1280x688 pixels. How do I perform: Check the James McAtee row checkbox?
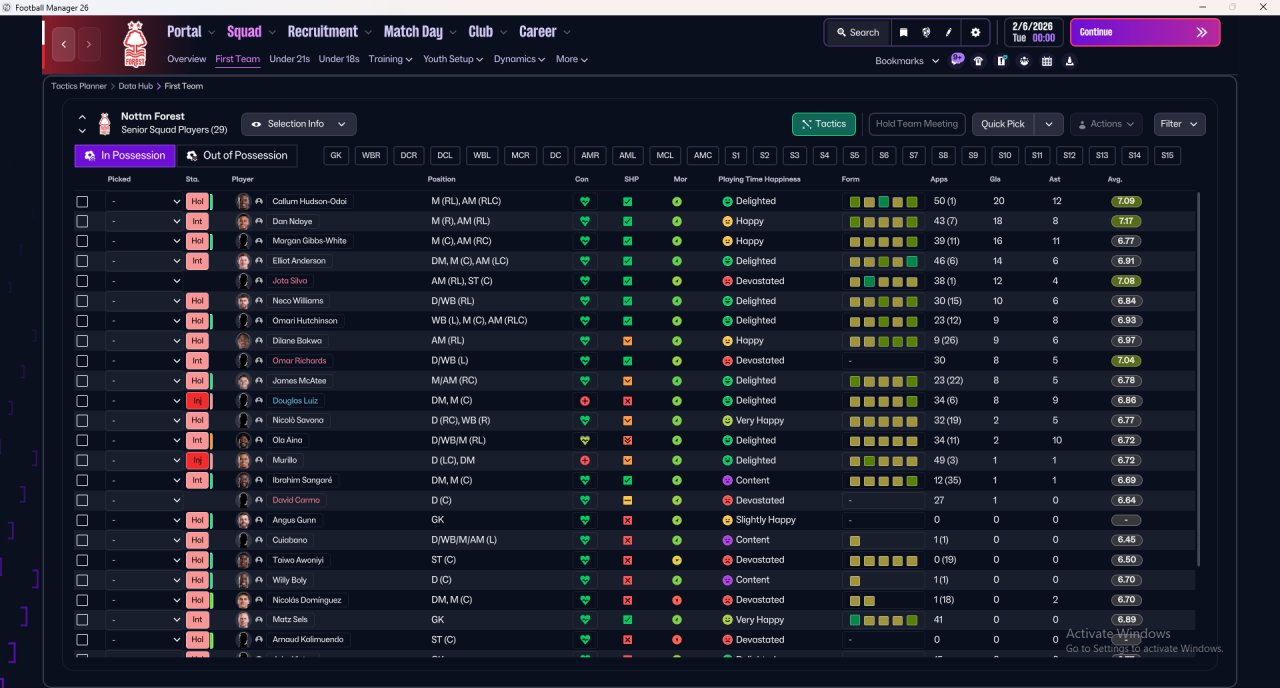click(82, 381)
